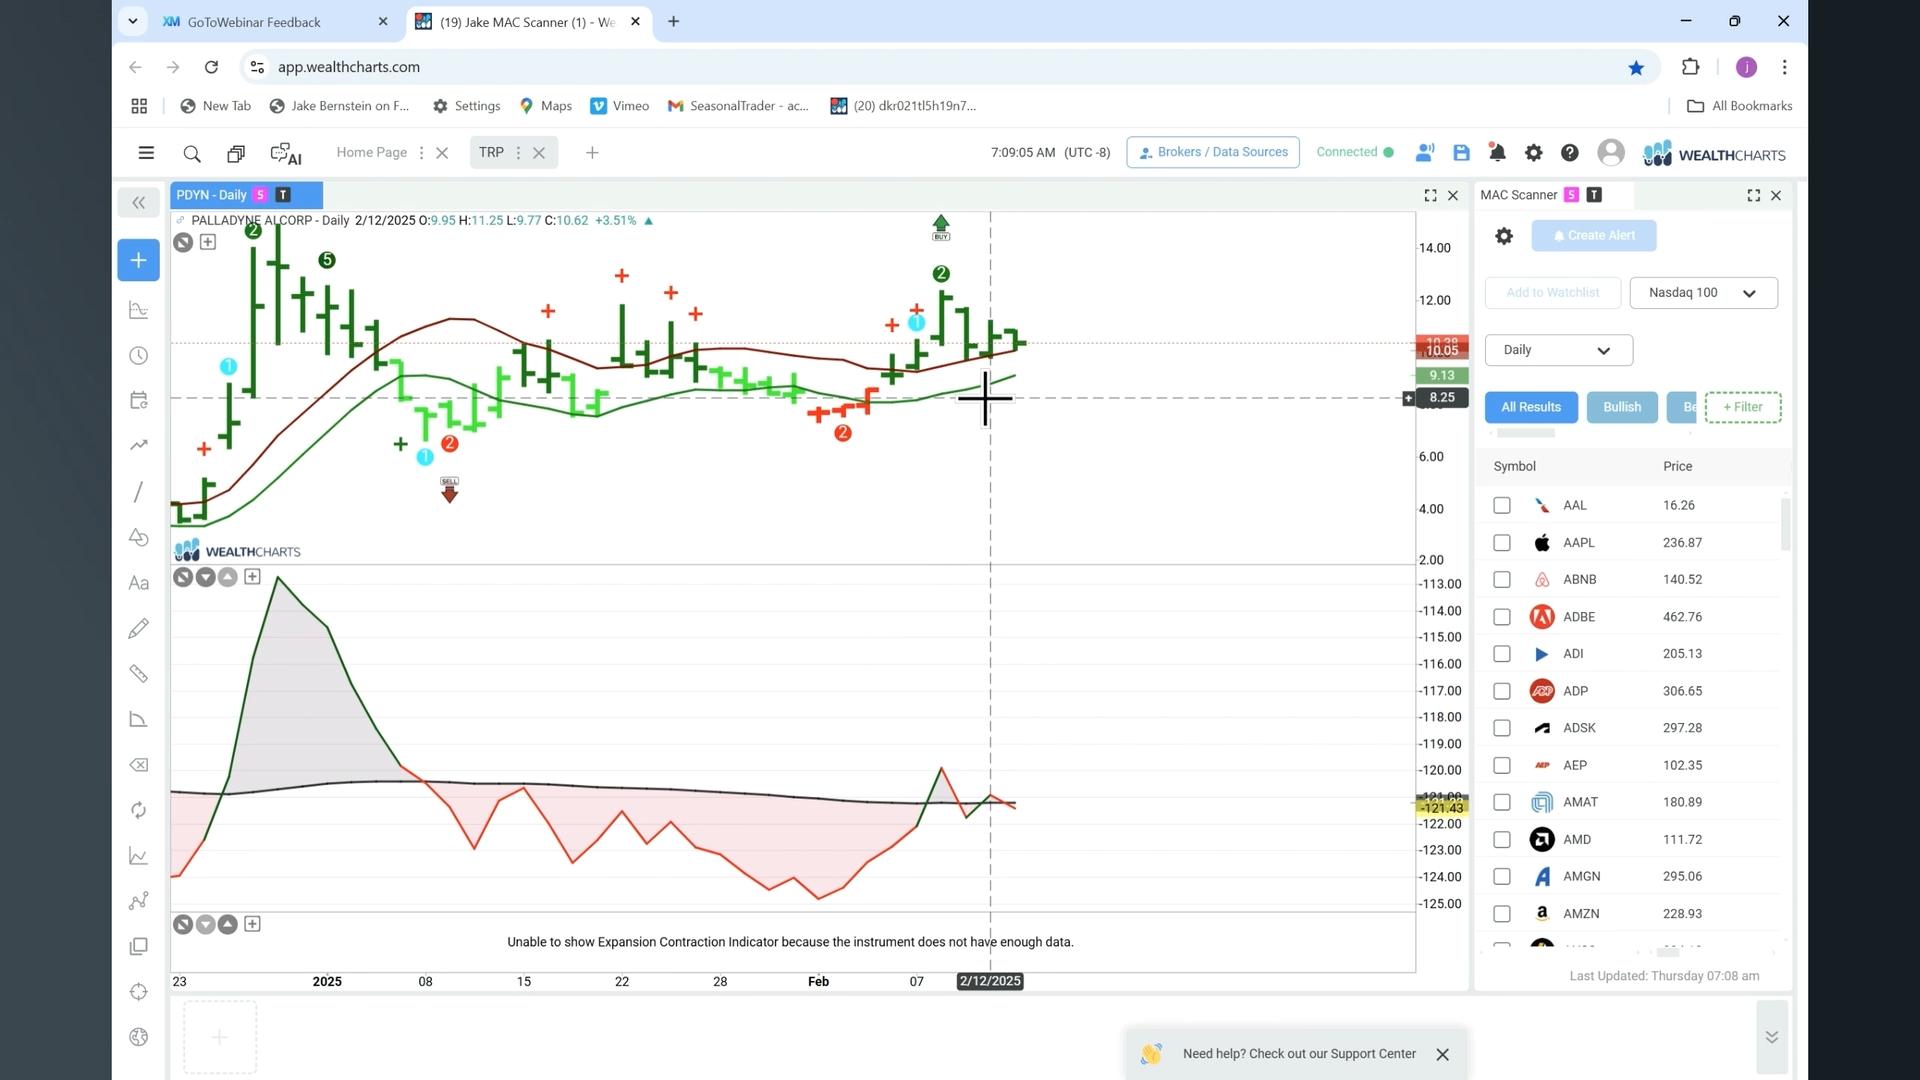Select the eraser delete drawings tool
This screenshot has width=1920, height=1080.
139,765
